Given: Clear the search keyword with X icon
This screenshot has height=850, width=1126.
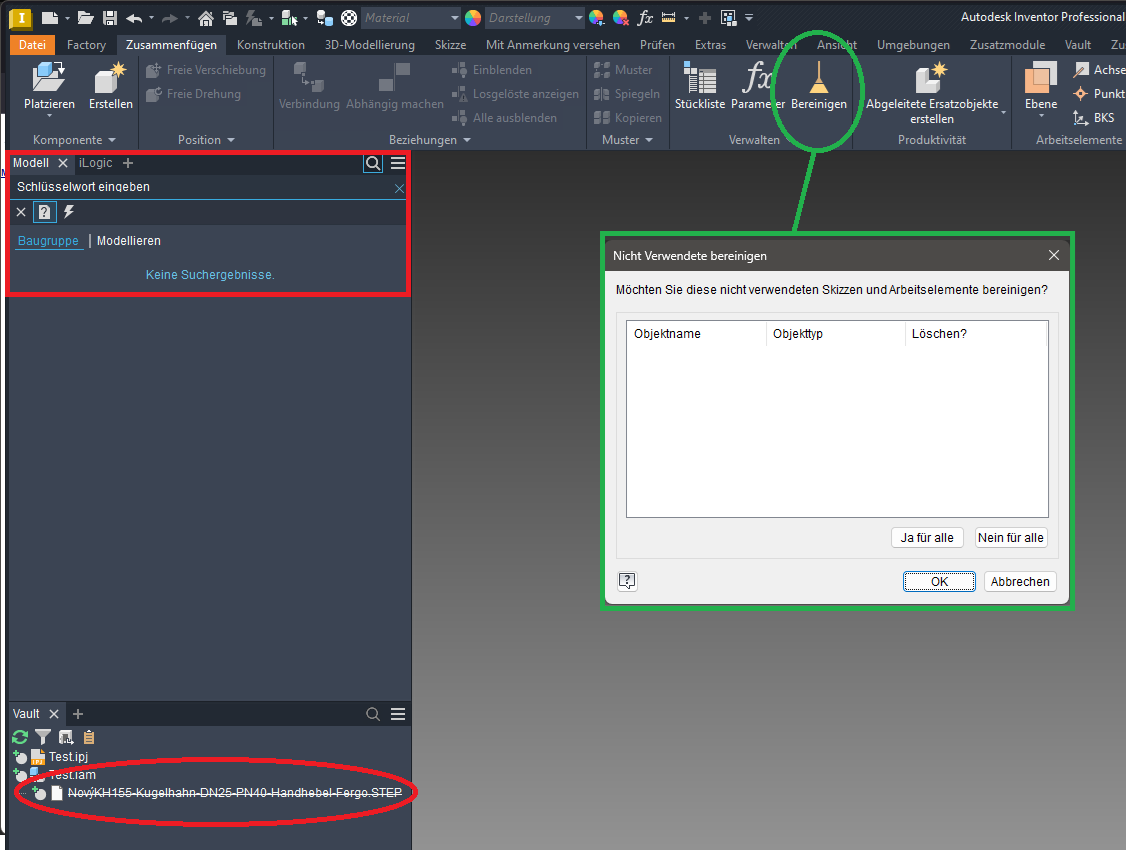Looking at the screenshot, I should [399, 189].
